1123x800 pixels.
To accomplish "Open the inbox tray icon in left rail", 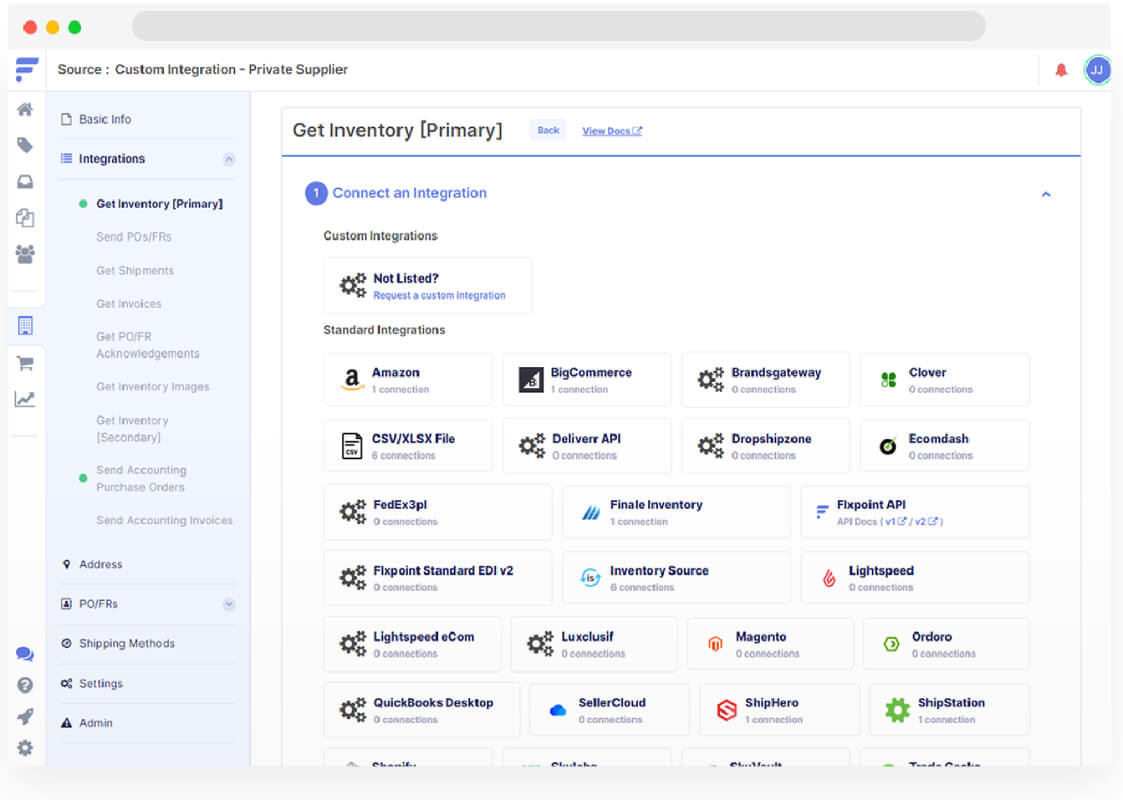I will coord(25,182).
